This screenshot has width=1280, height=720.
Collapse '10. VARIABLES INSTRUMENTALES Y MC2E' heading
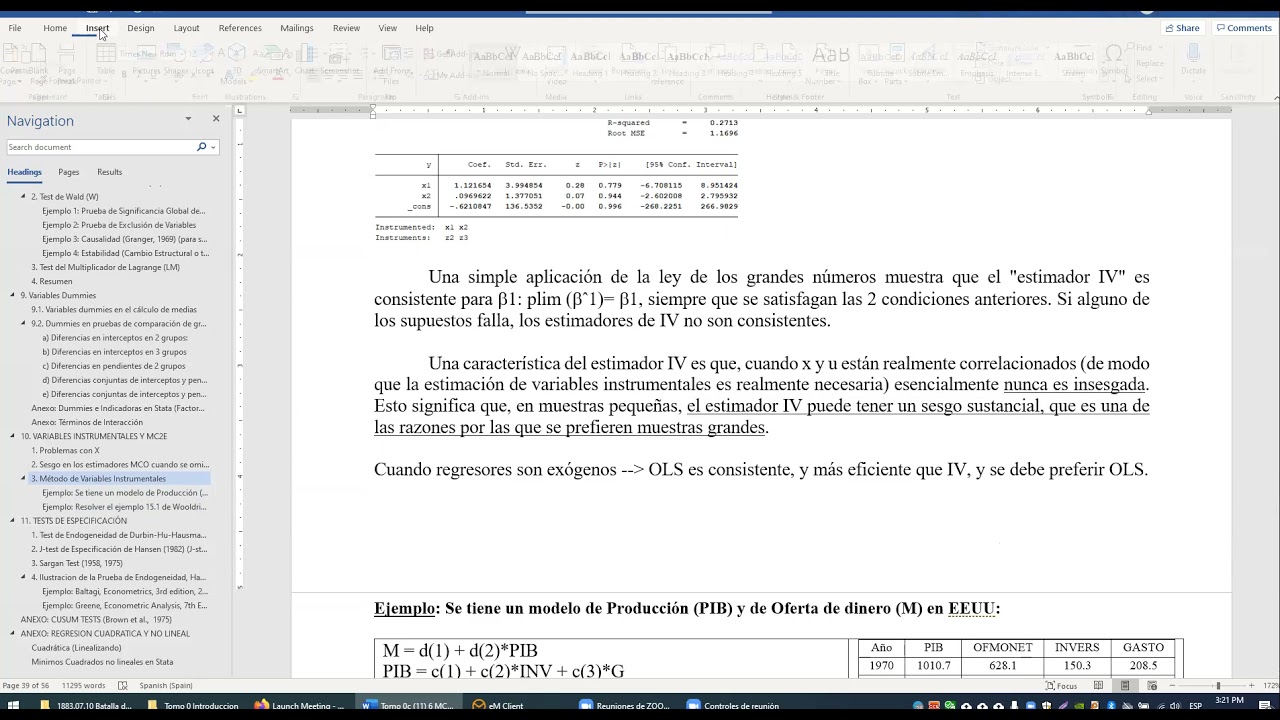tap(12, 436)
